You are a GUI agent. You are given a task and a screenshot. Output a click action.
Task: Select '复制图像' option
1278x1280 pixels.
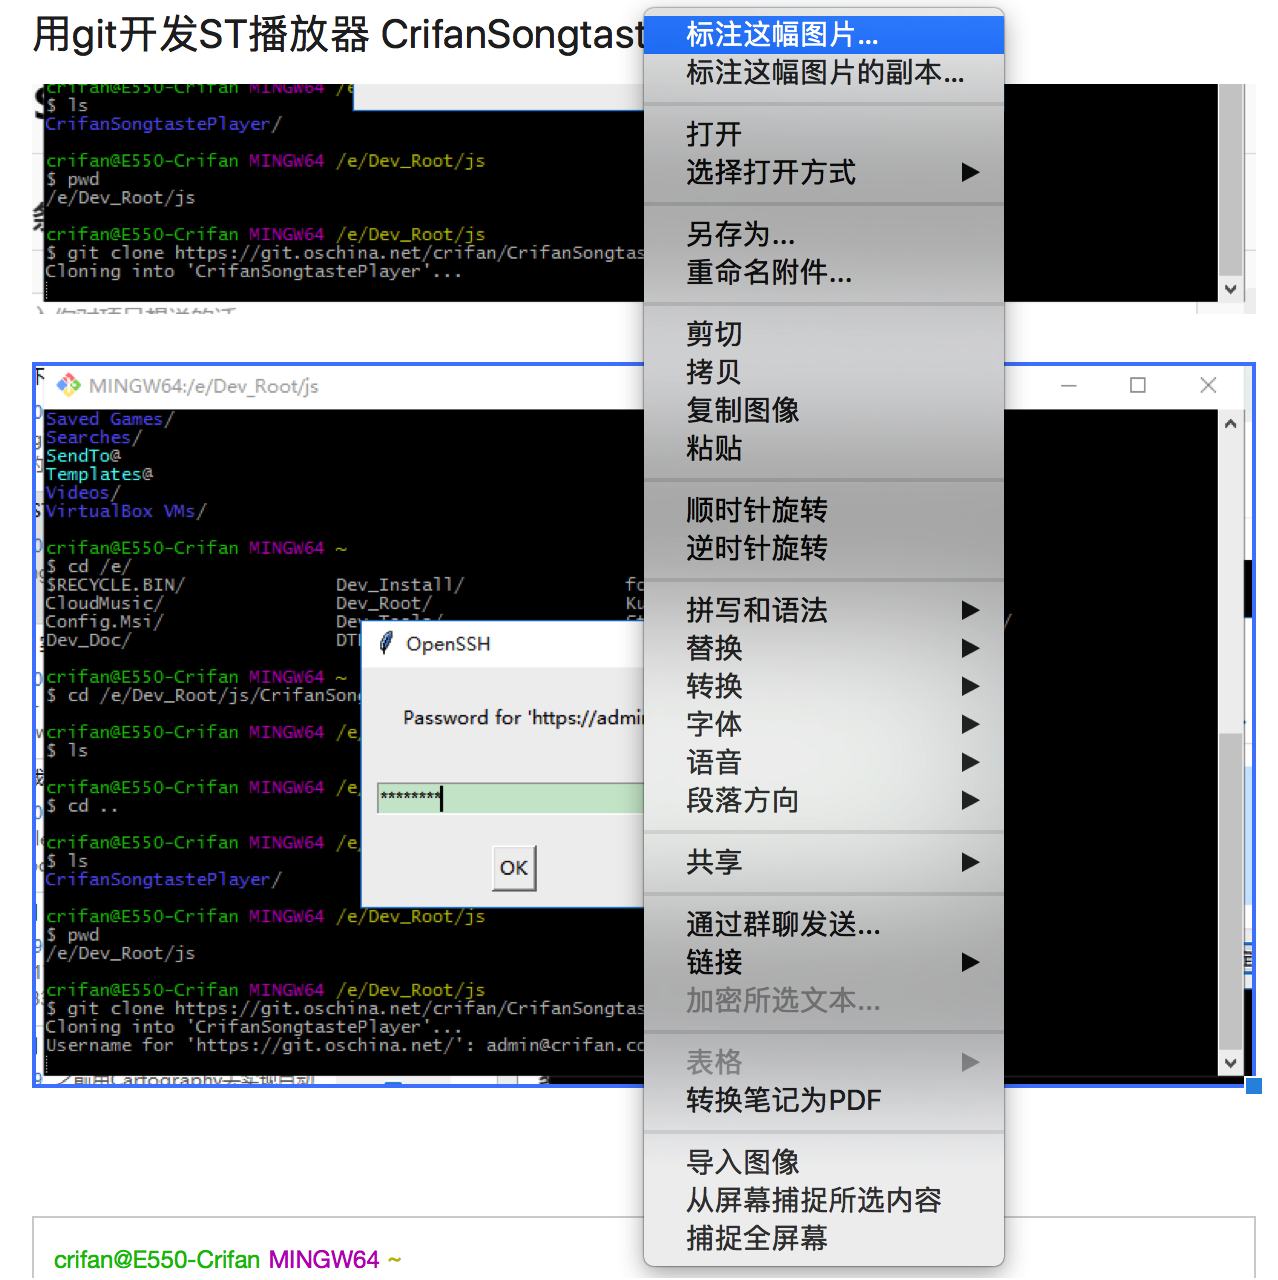[824, 410]
